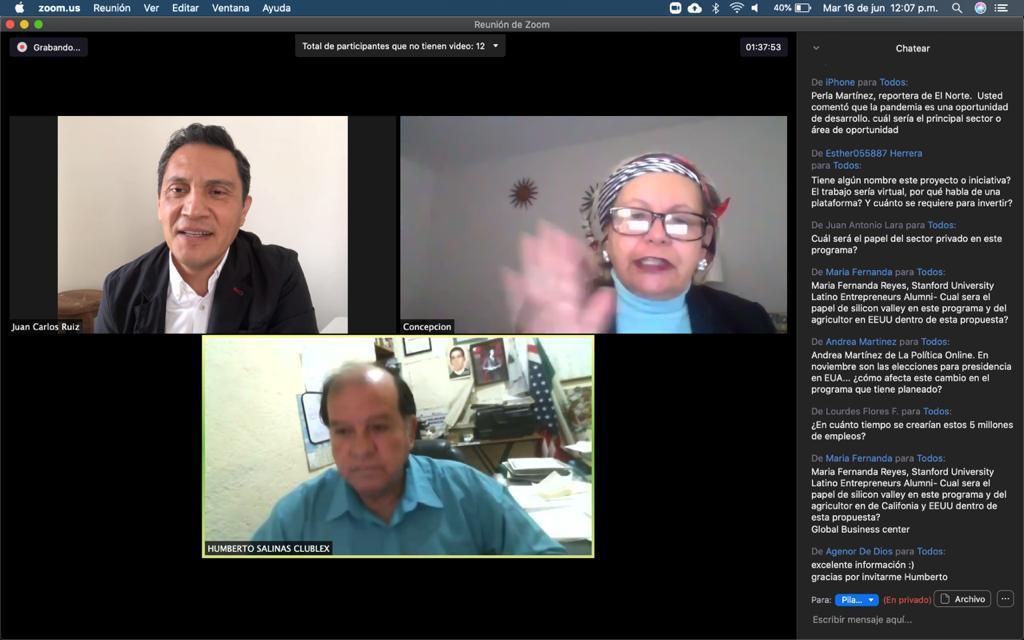Viewport: 1024px width, 640px height.
Task: Collapse the Chatear panel chevron
Action: pyautogui.click(x=816, y=48)
